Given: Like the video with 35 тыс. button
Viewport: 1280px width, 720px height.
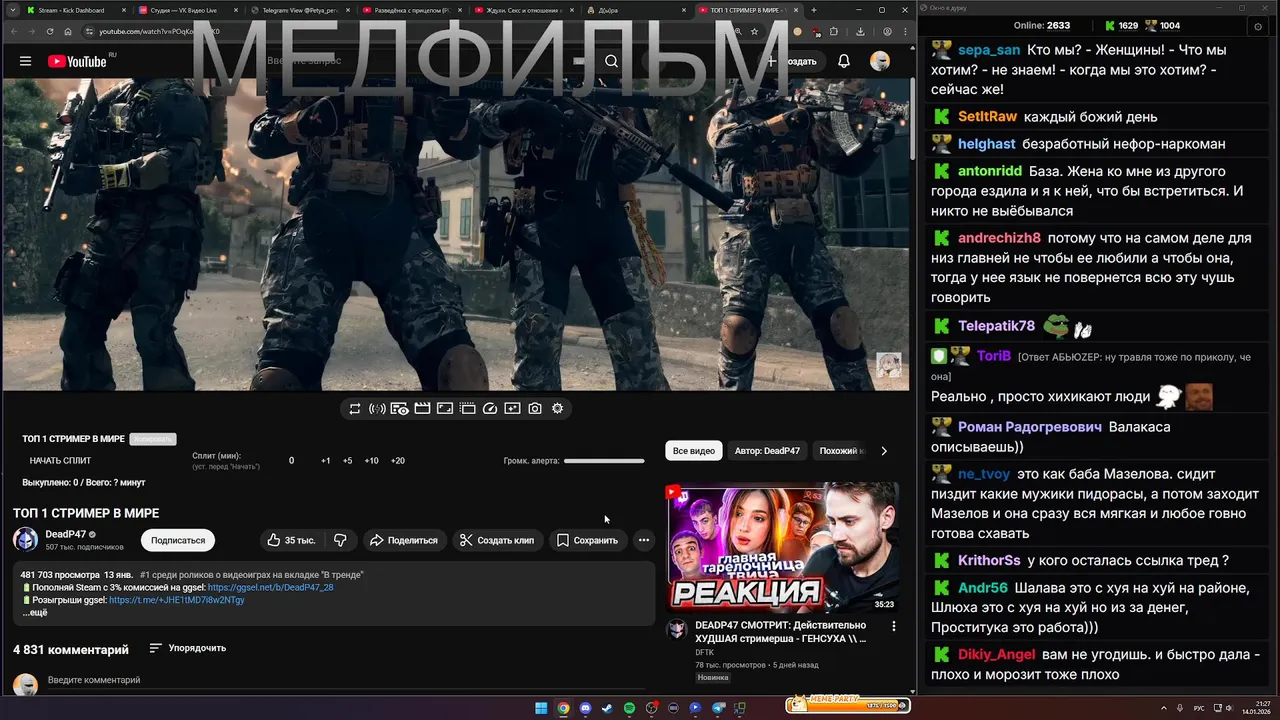Looking at the screenshot, I should tap(291, 540).
